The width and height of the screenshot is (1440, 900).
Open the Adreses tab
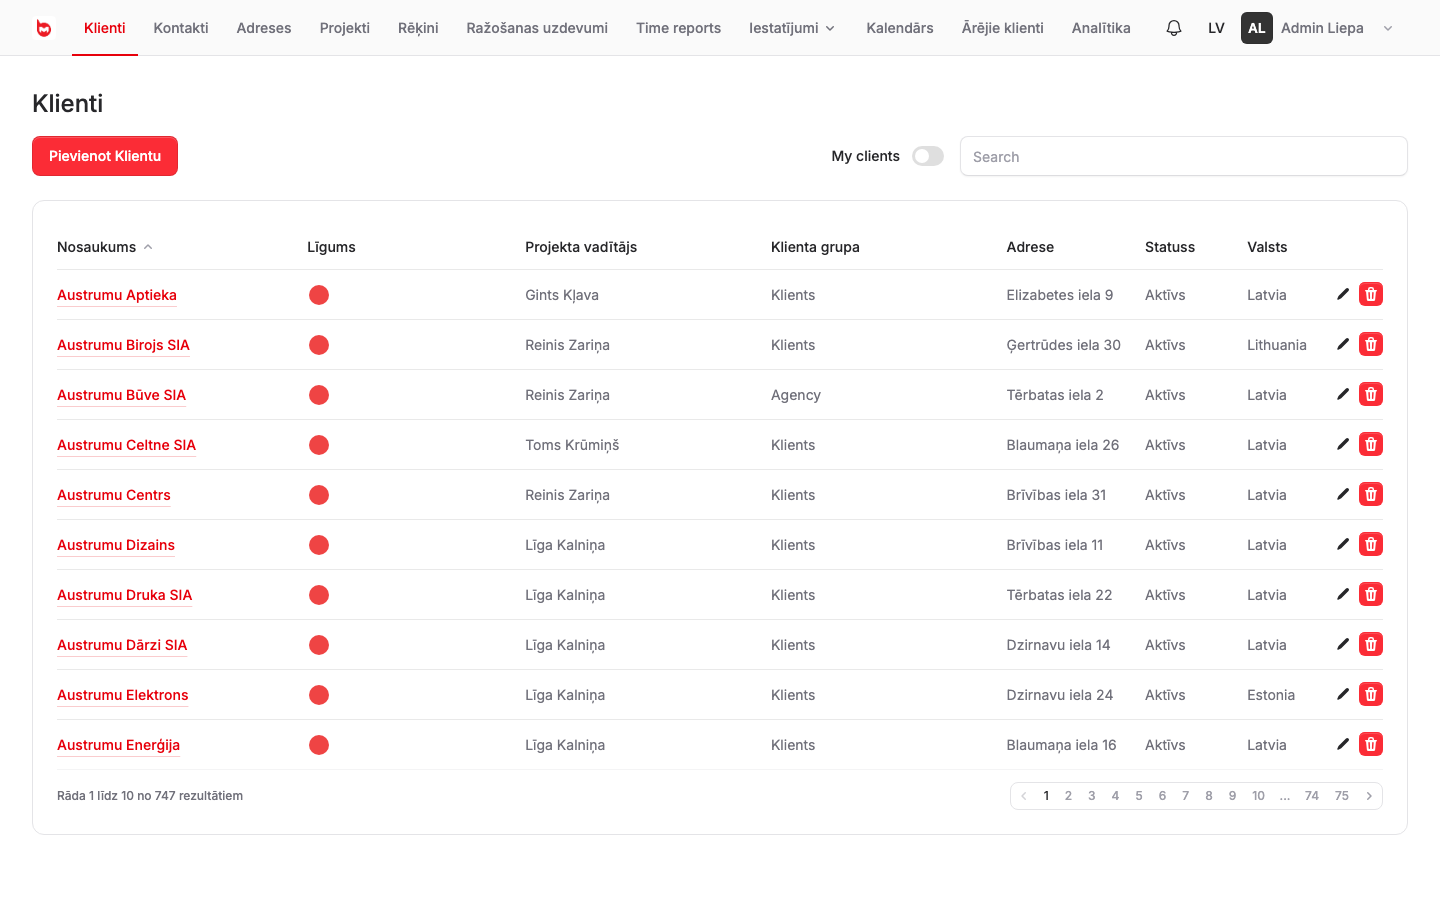[264, 28]
